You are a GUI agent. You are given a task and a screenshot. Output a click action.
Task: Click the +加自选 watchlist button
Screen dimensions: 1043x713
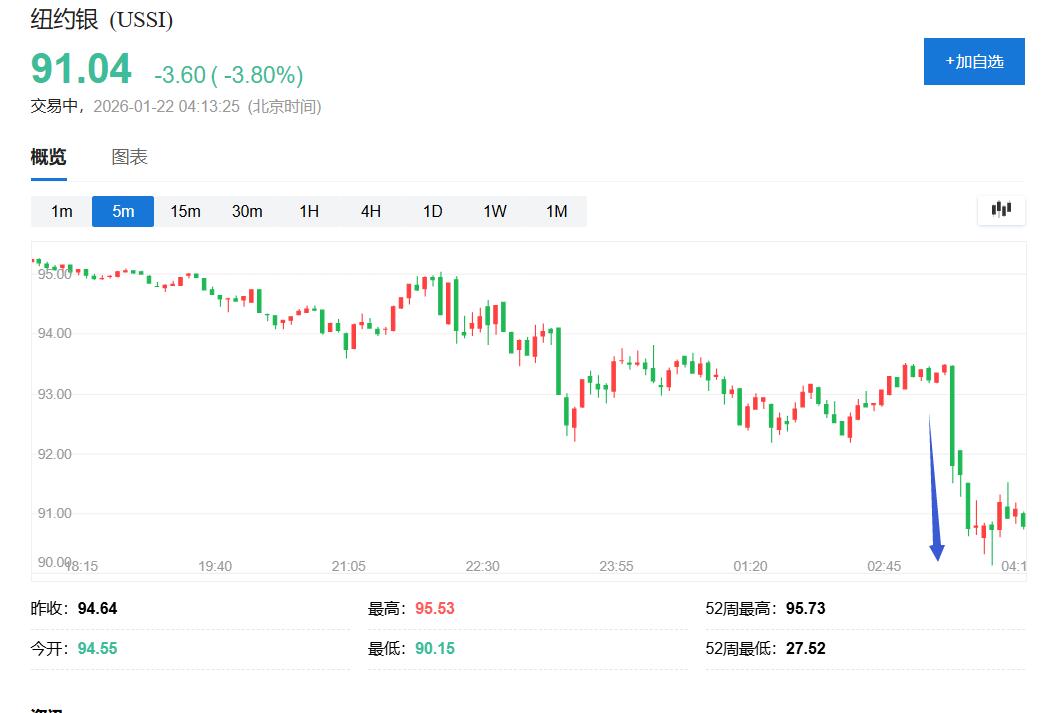(x=974, y=61)
